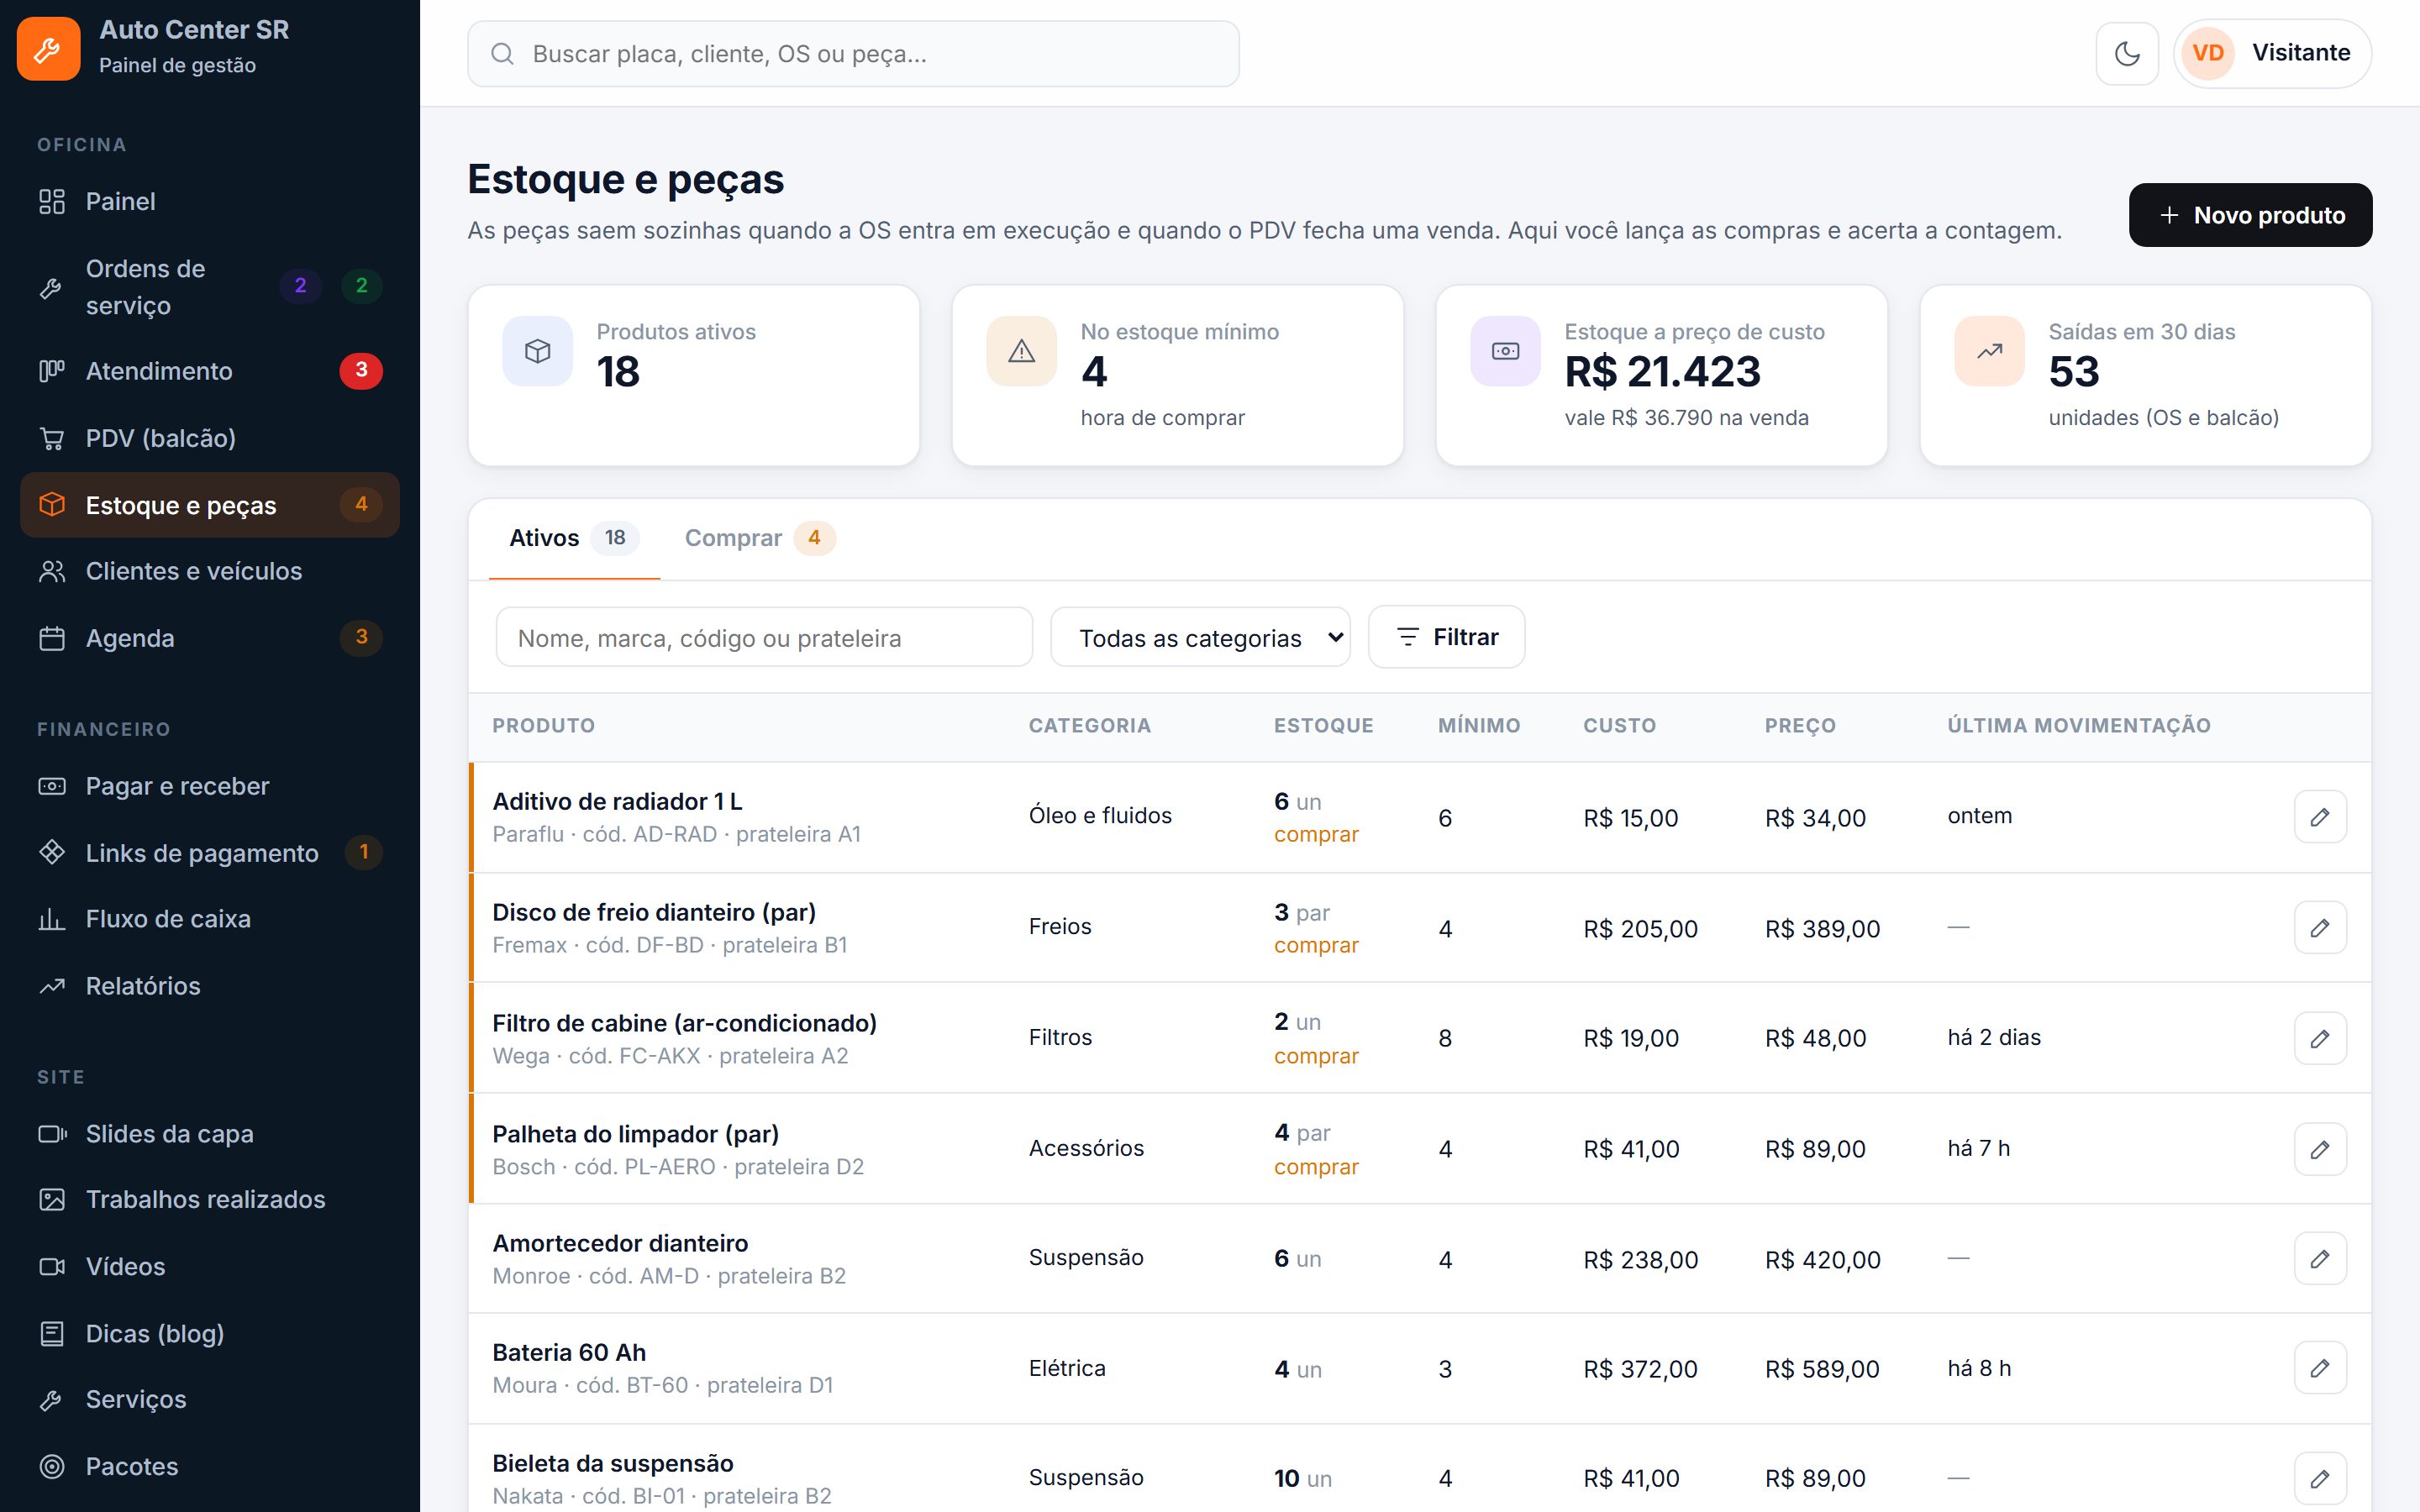Click the Saídas em 30 dias card
Image resolution: width=2420 pixels, height=1512 pixels.
pos(2145,376)
